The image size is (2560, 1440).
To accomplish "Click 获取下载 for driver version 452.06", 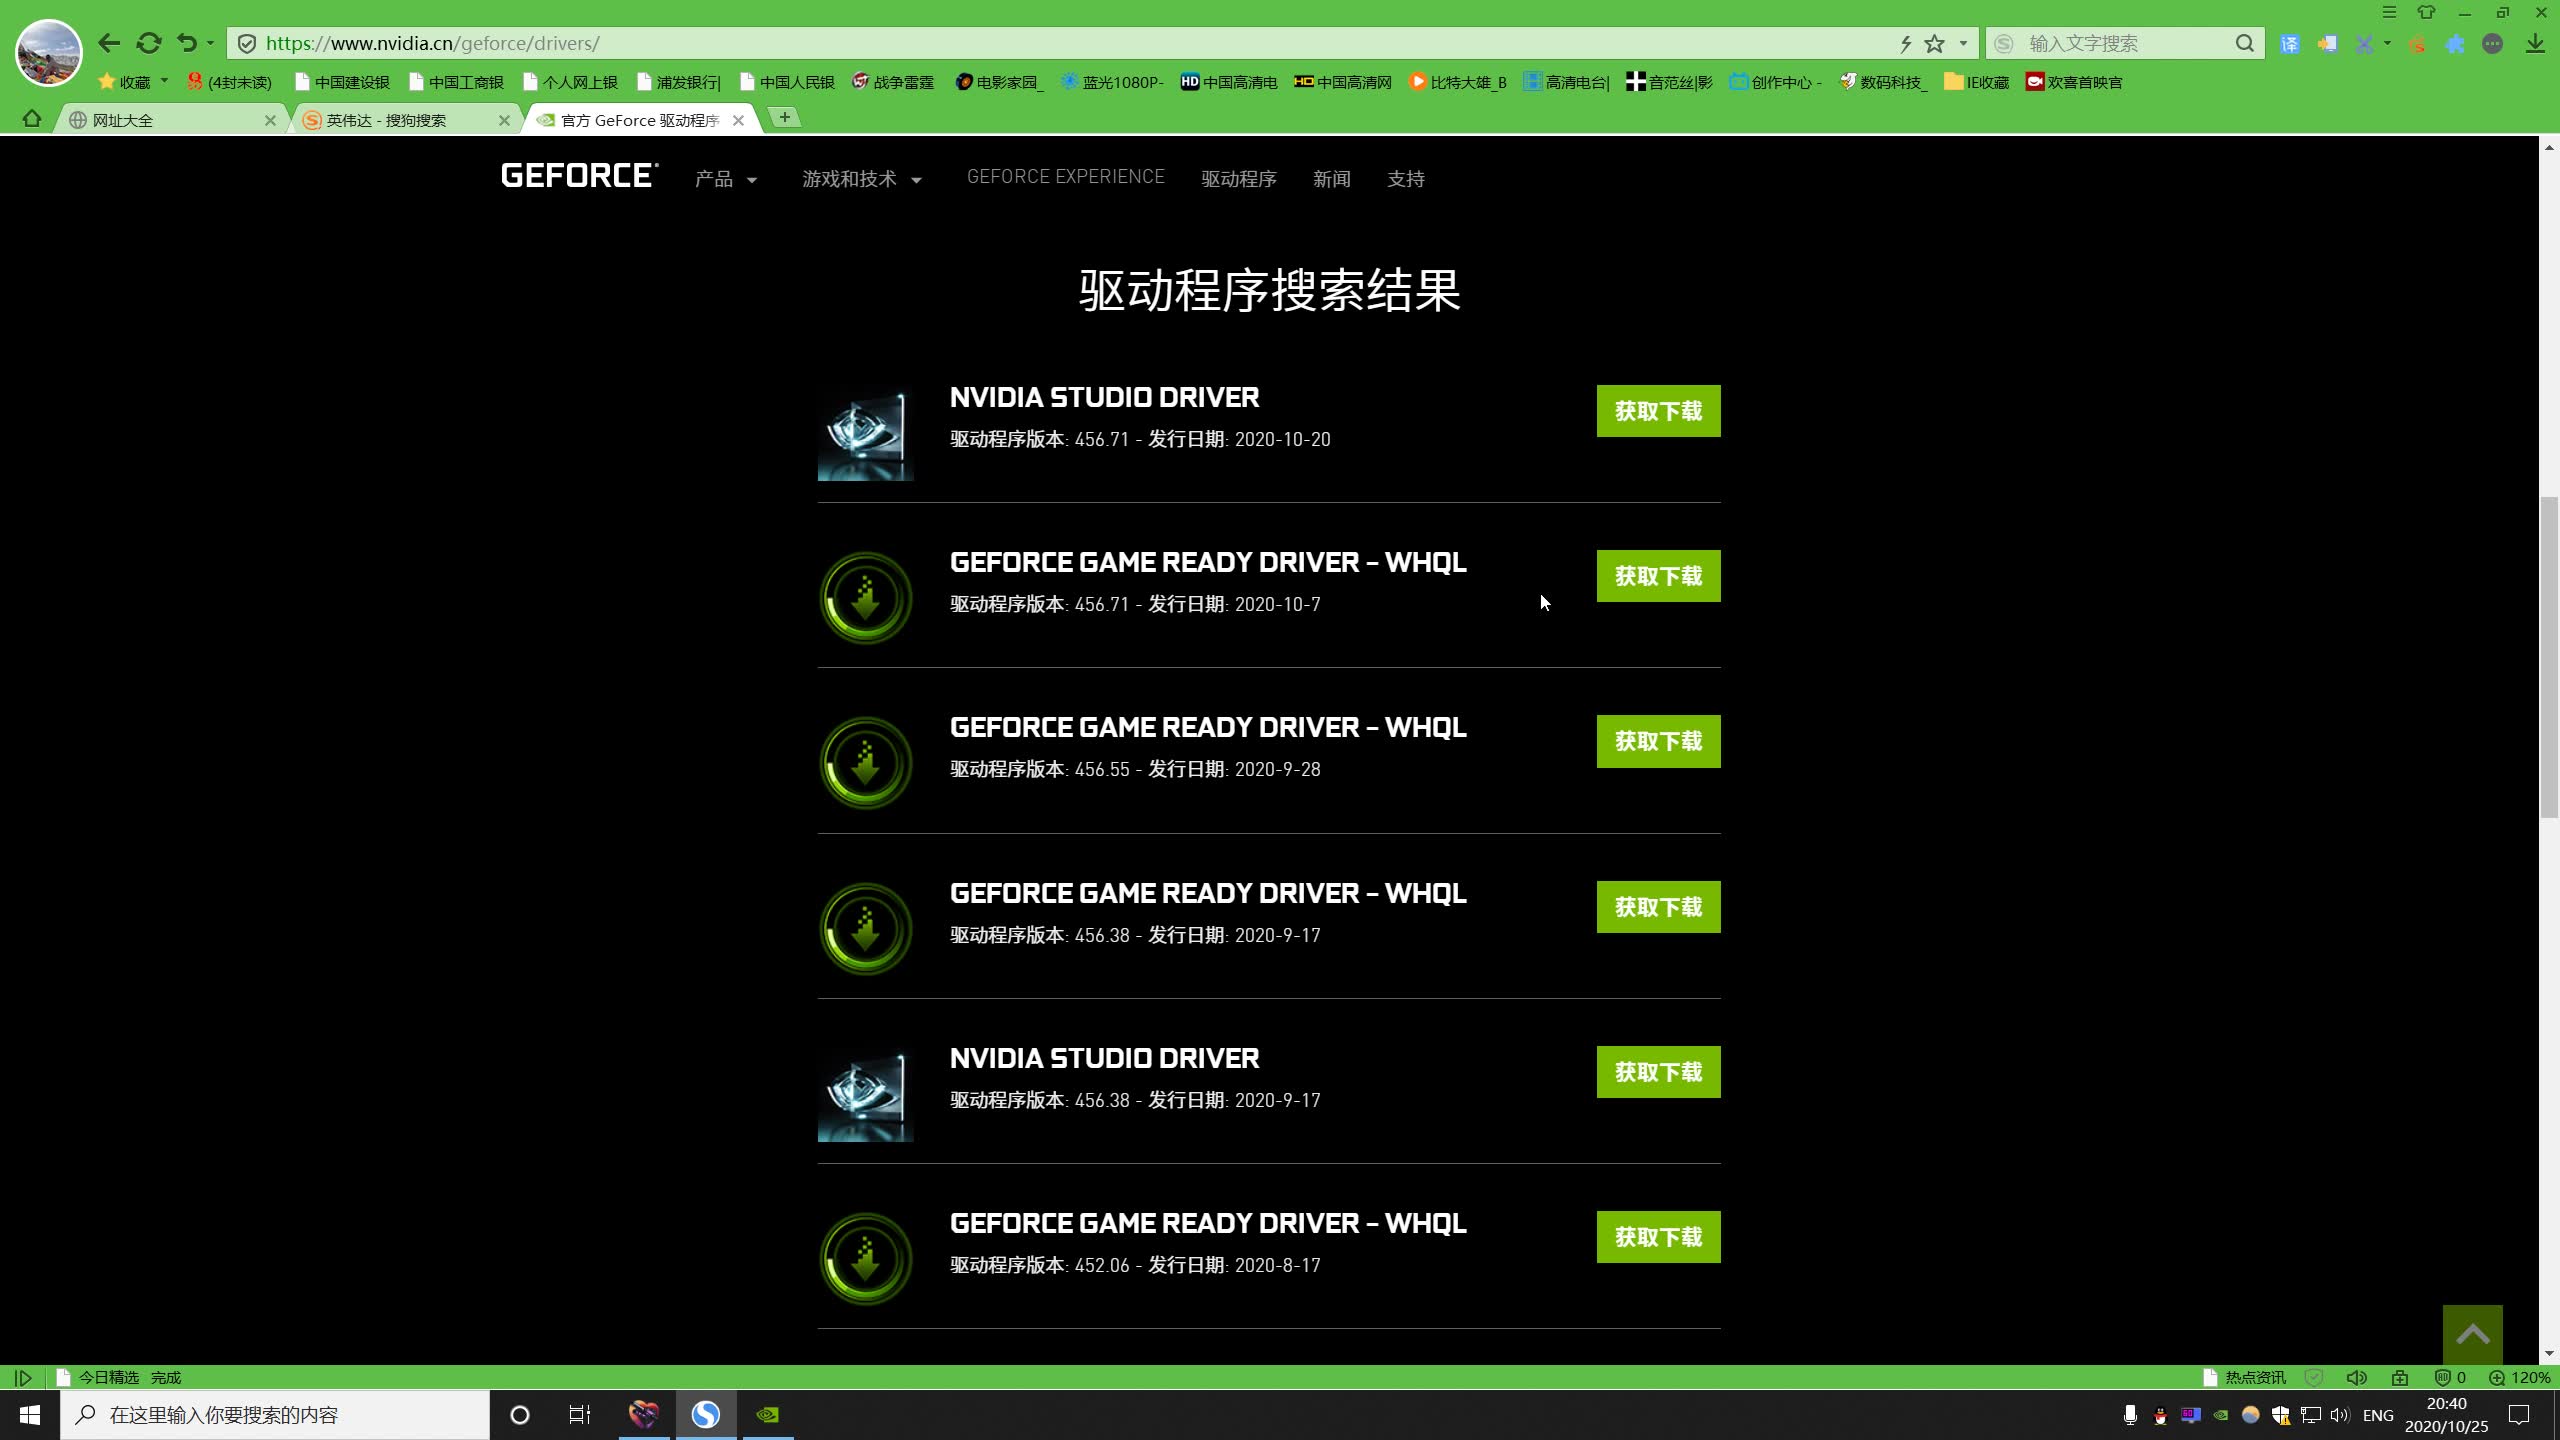I will (1658, 1237).
